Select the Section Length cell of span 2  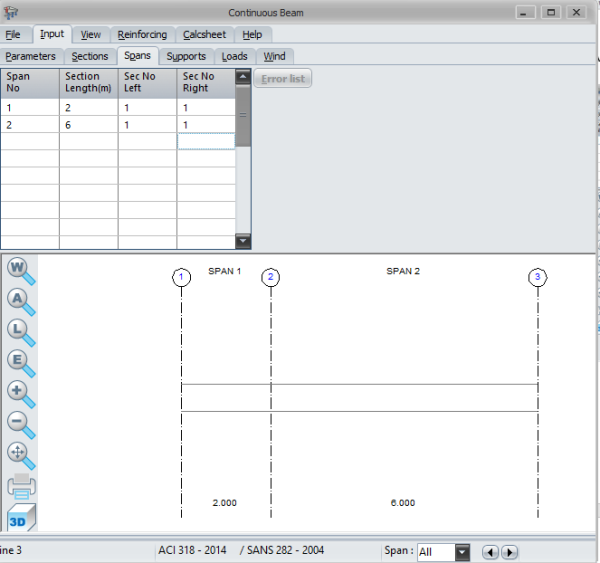point(88,124)
